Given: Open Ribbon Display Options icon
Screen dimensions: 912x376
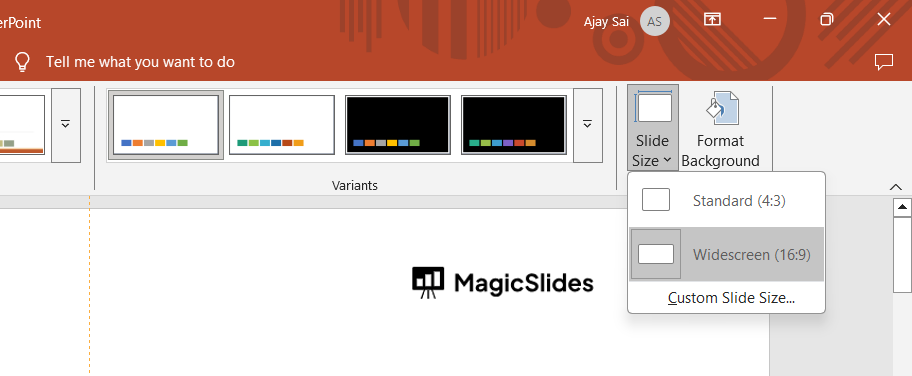Looking at the screenshot, I should (712, 19).
